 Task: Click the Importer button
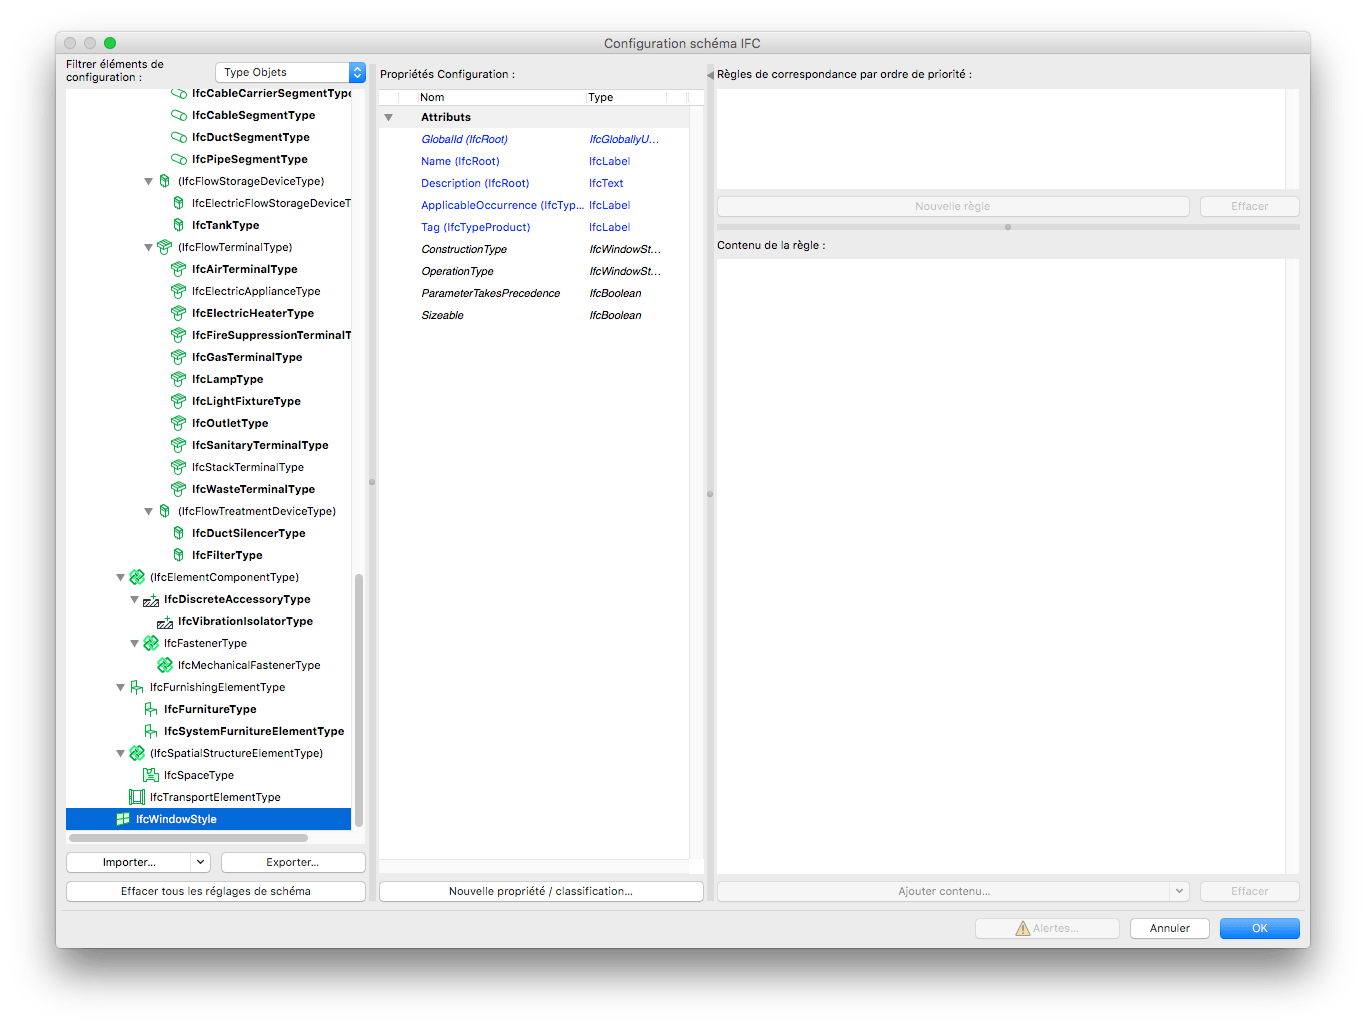(129, 862)
